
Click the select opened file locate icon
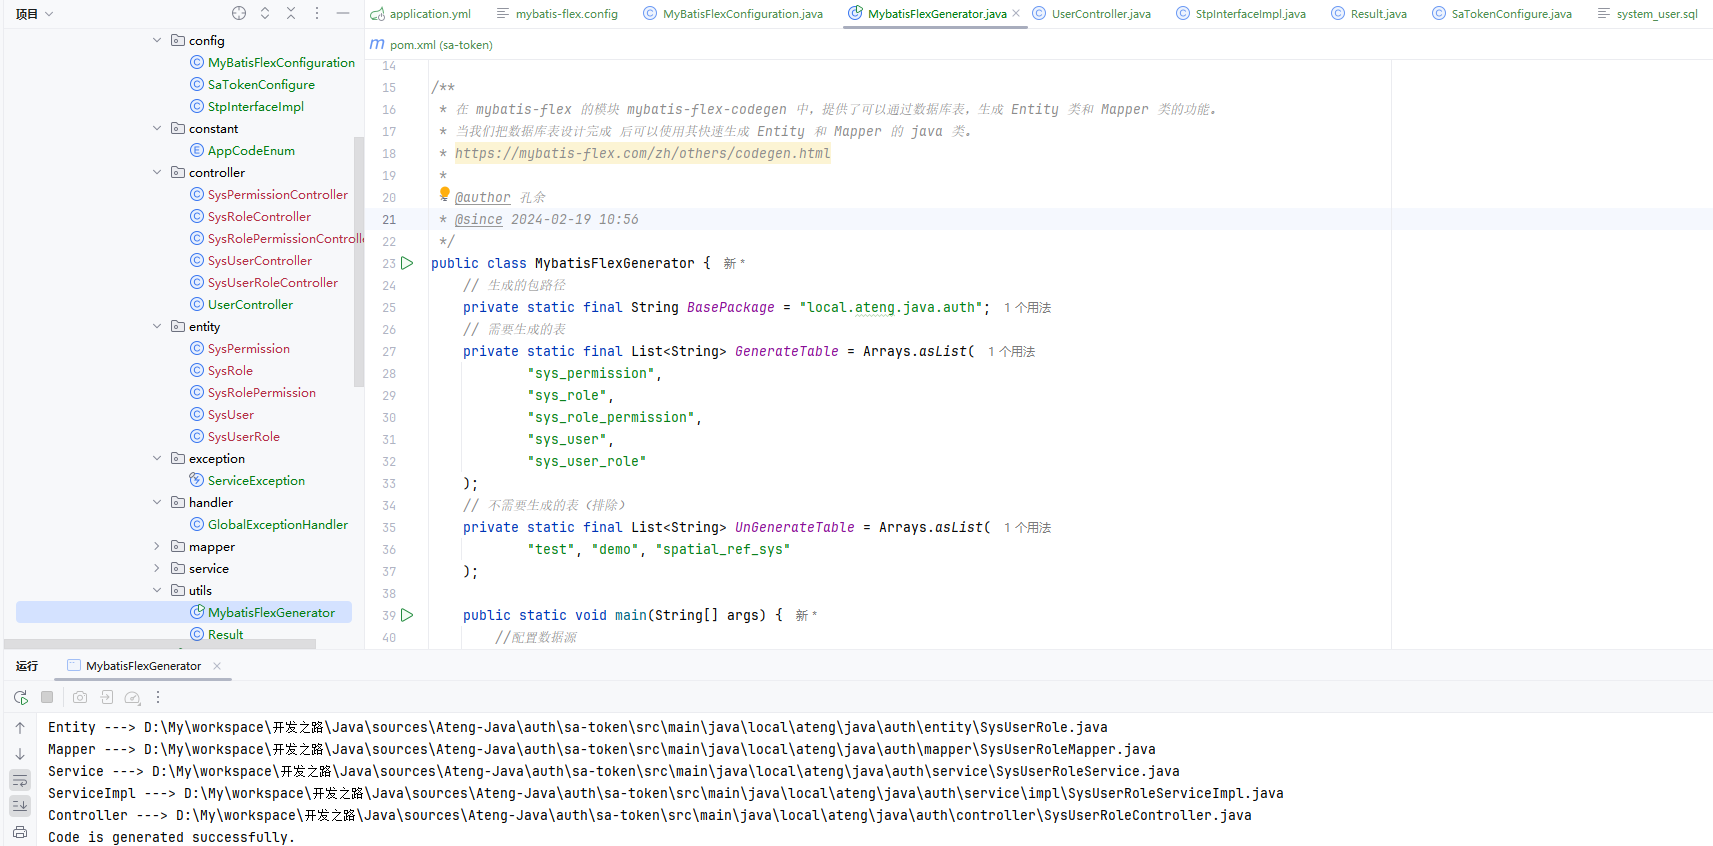click(239, 14)
